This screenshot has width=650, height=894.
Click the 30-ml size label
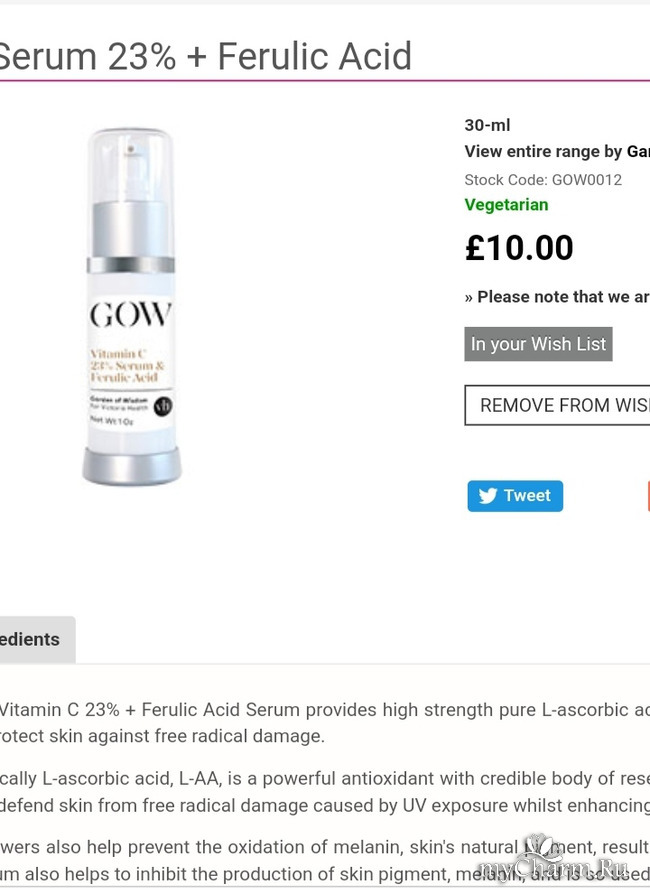[x=487, y=125]
